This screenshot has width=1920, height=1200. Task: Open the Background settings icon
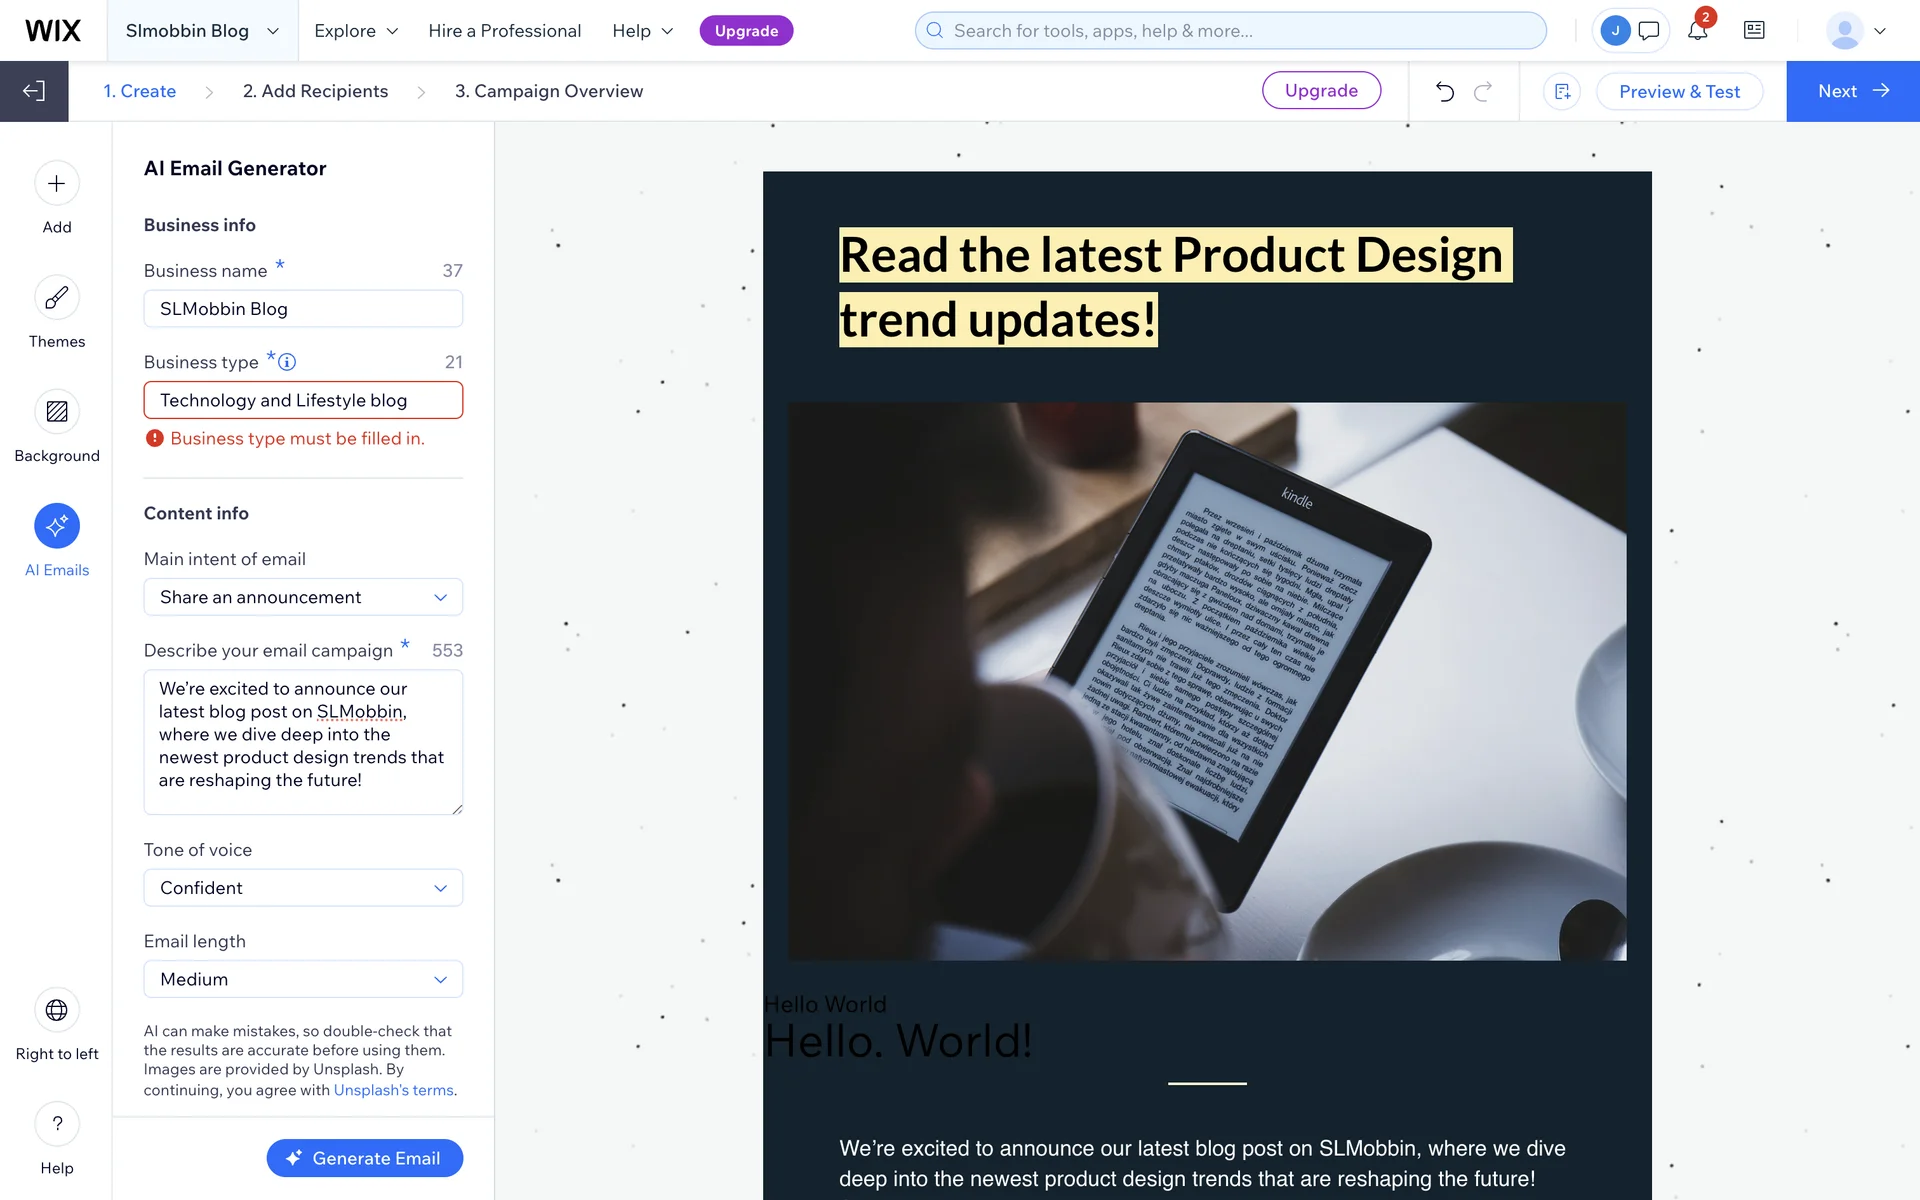57,412
